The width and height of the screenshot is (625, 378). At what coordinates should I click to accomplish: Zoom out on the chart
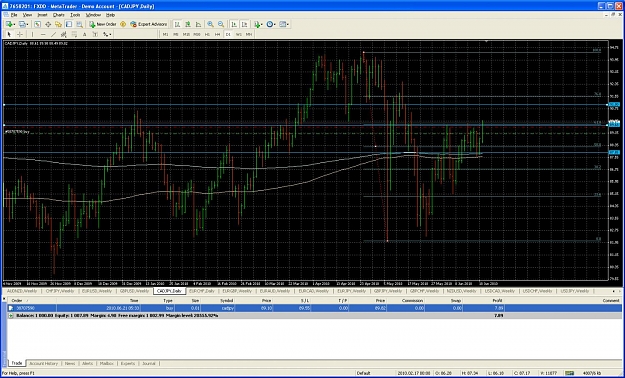221,24
